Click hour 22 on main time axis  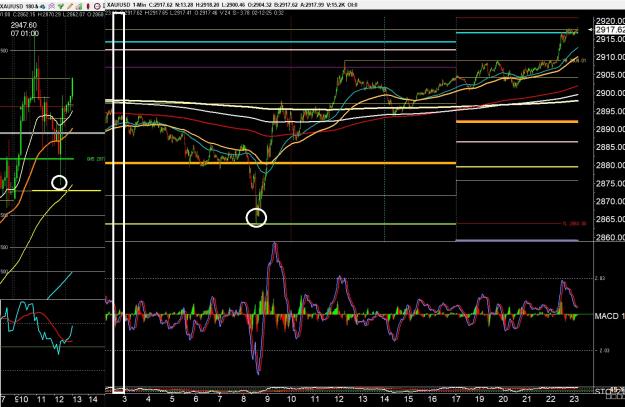point(550,399)
